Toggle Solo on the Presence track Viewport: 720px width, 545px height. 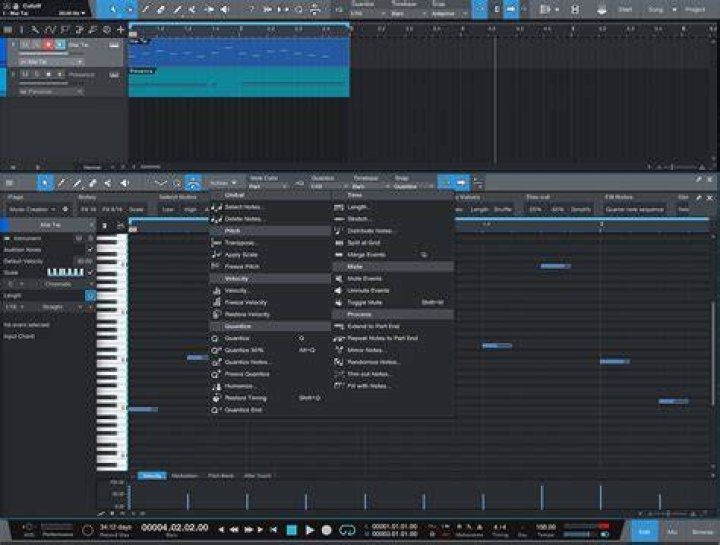(x=37, y=74)
